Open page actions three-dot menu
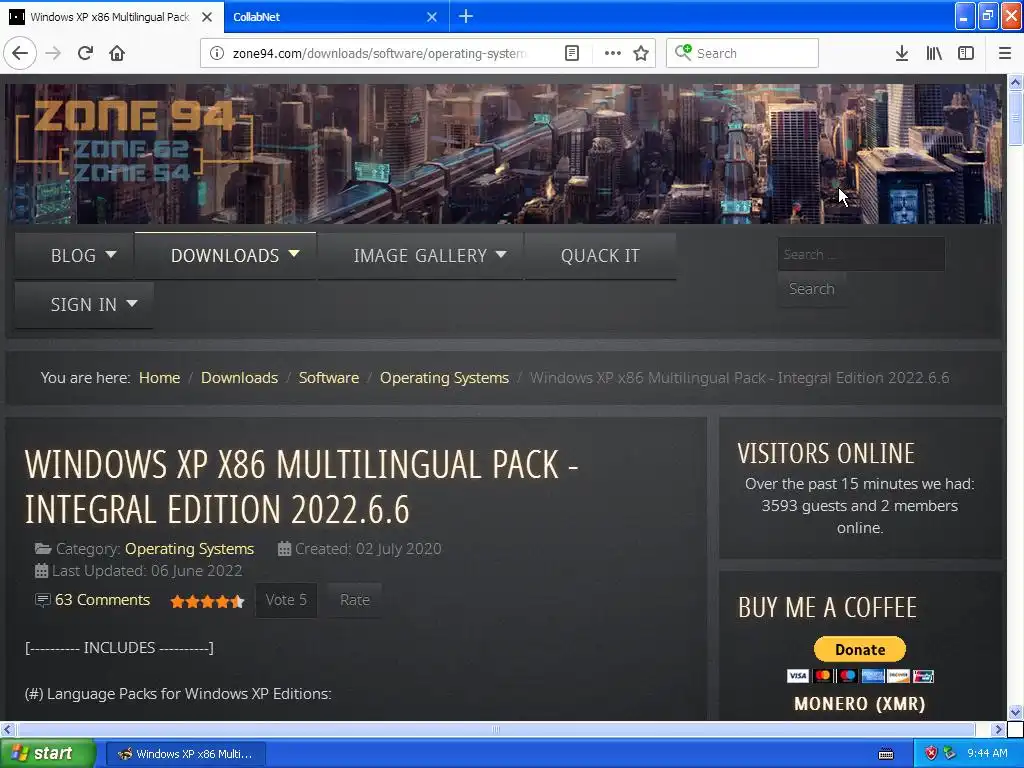The width and height of the screenshot is (1024, 768). tap(613, 53)
